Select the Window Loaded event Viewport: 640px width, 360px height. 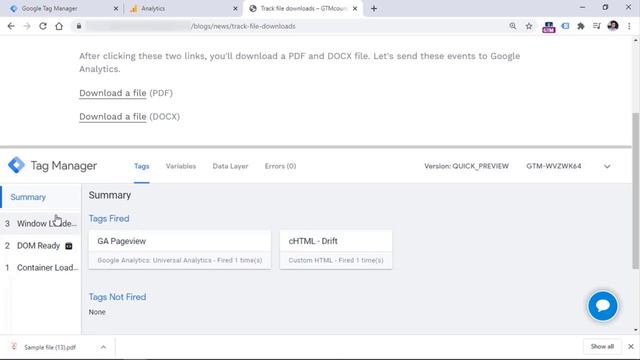[41, 224]
